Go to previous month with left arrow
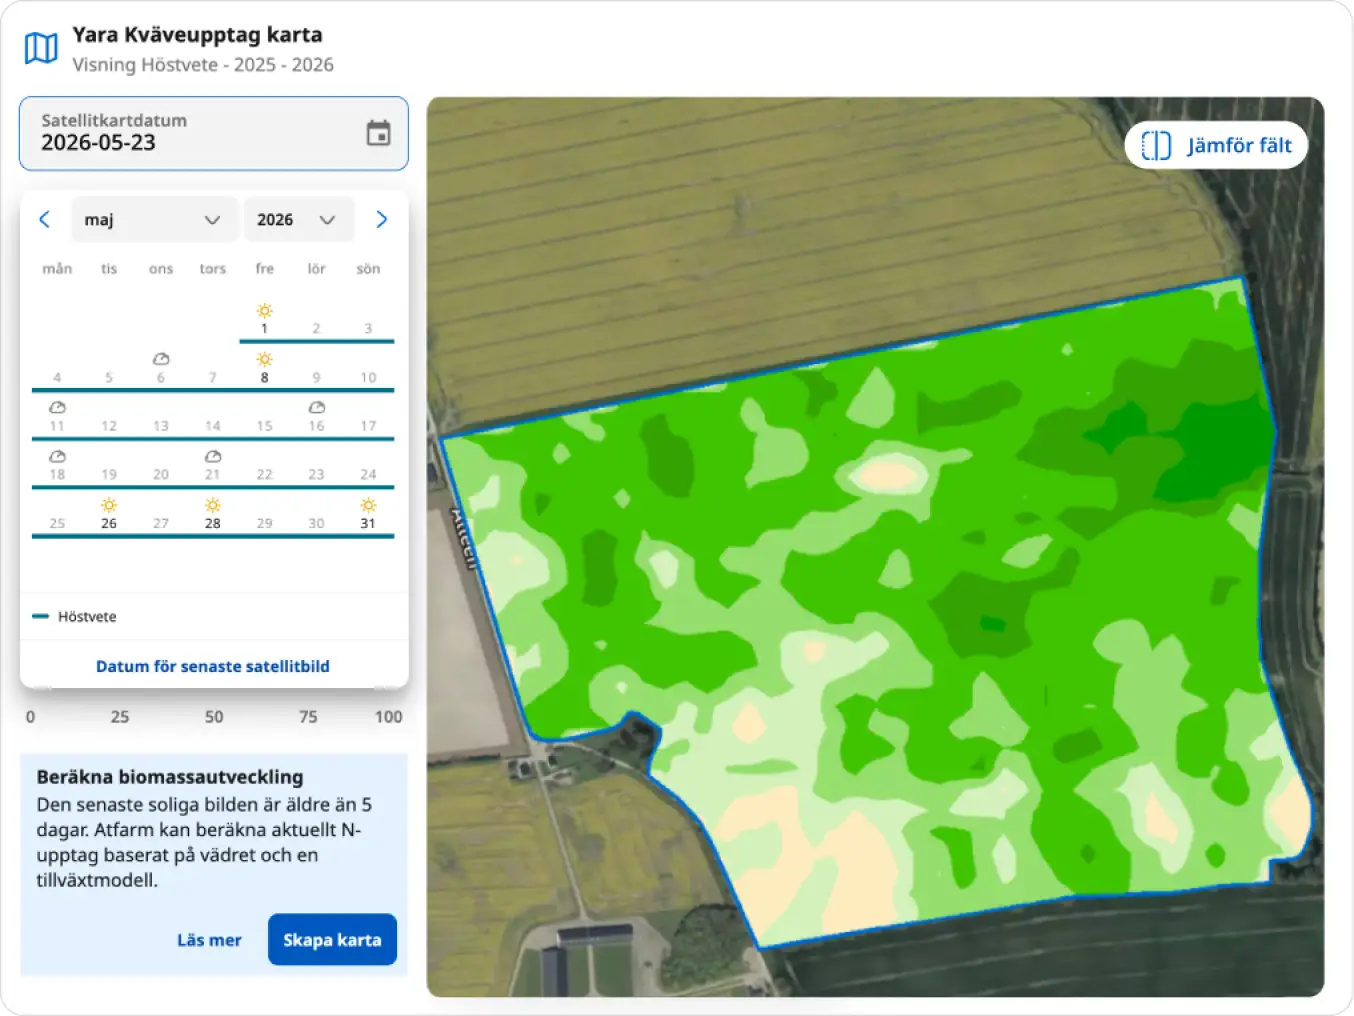 [x=44, y=219]
